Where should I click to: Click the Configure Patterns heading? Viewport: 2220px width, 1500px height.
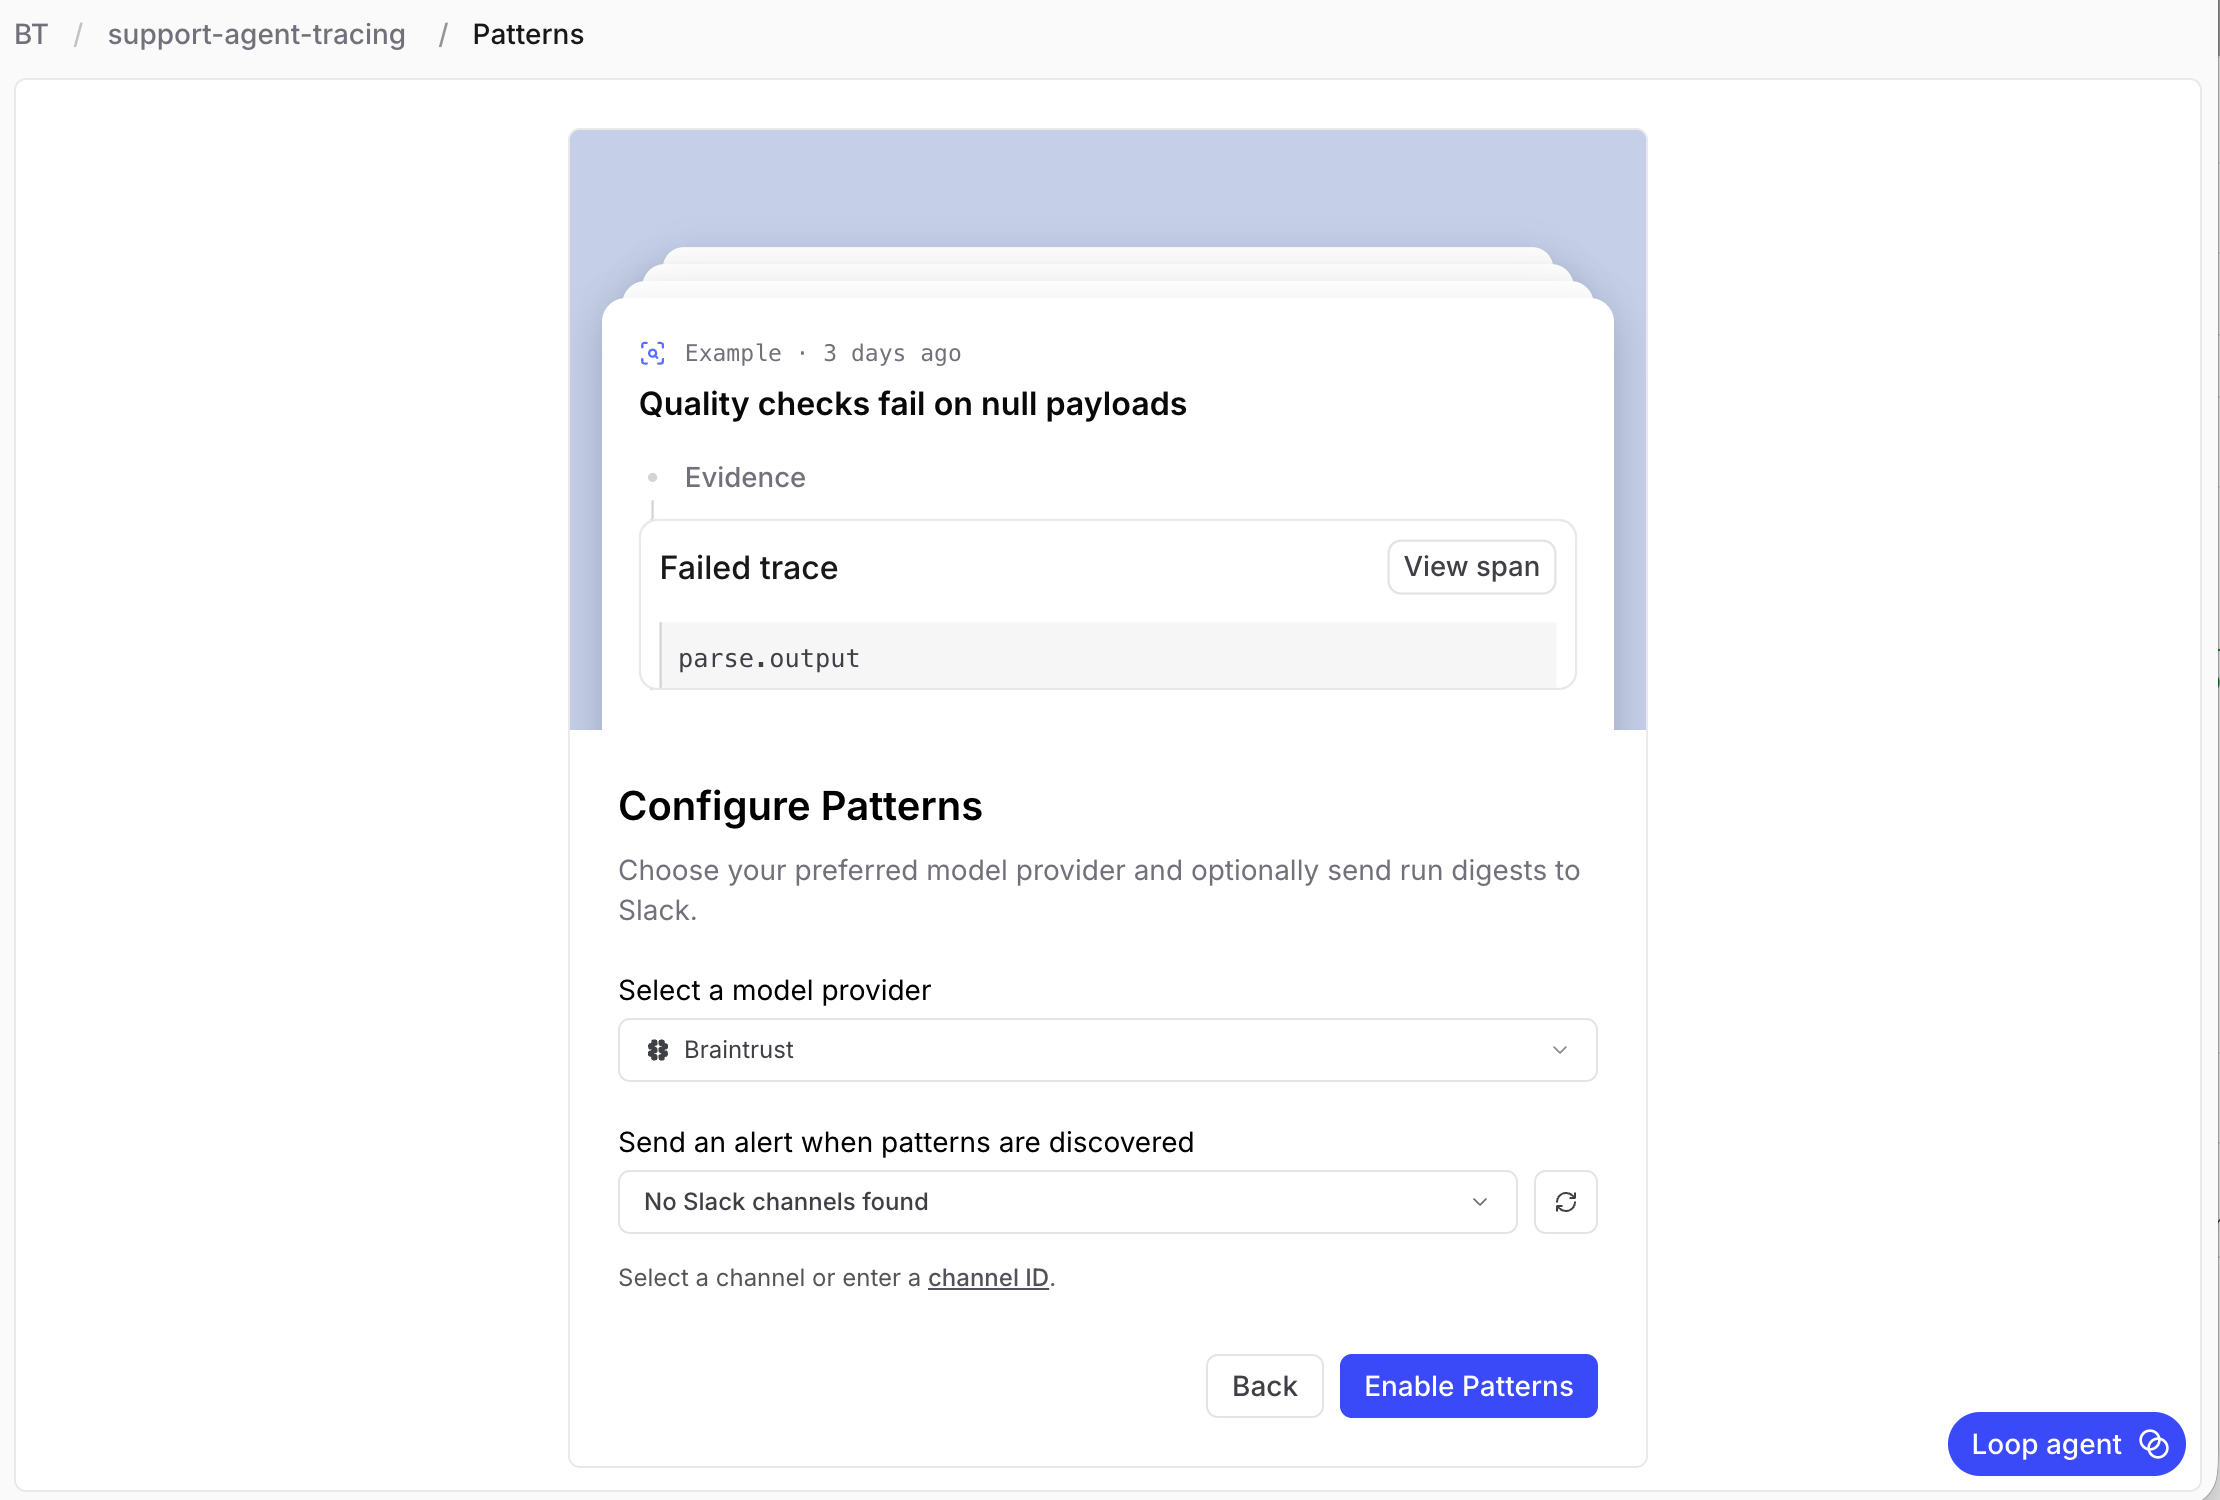800,806
